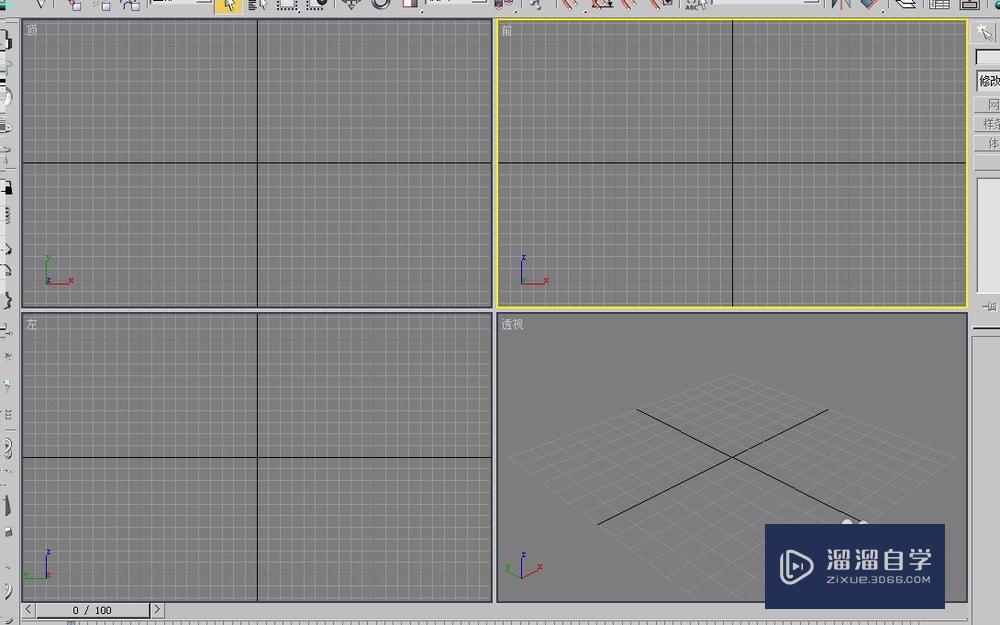Open the named selection sets dropdown field
Viewport: 1000px width, 625px height.
tap(765, 3)
